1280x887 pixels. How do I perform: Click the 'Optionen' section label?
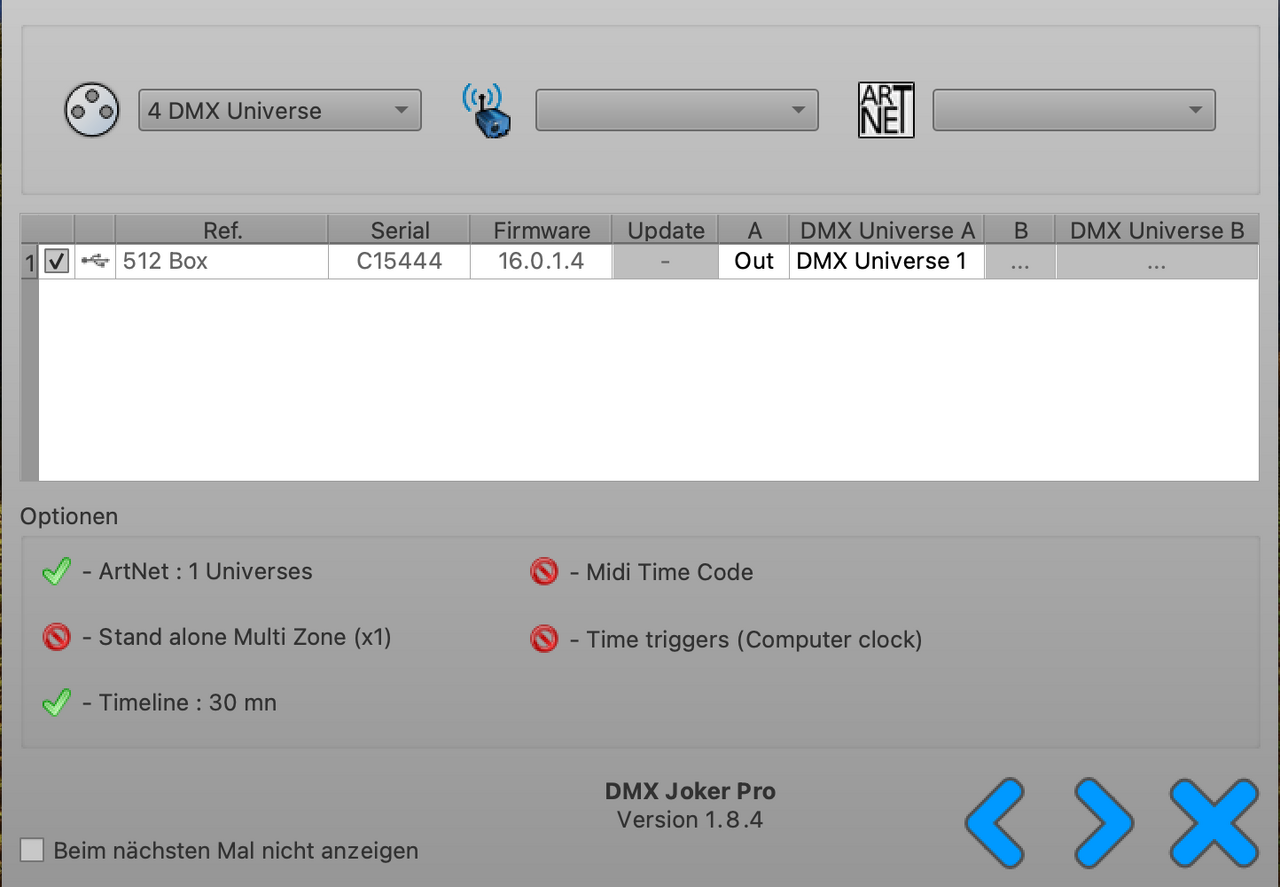tap(69, 517)
